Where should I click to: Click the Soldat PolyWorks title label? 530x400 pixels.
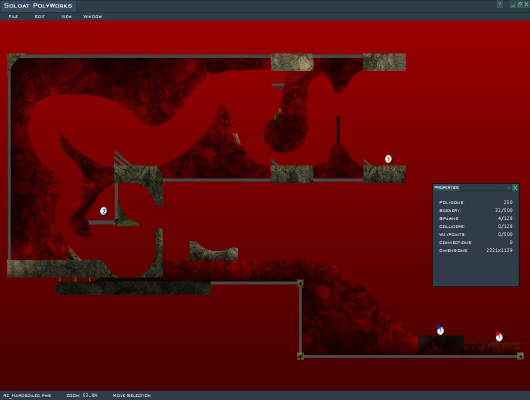pos(38,6)
